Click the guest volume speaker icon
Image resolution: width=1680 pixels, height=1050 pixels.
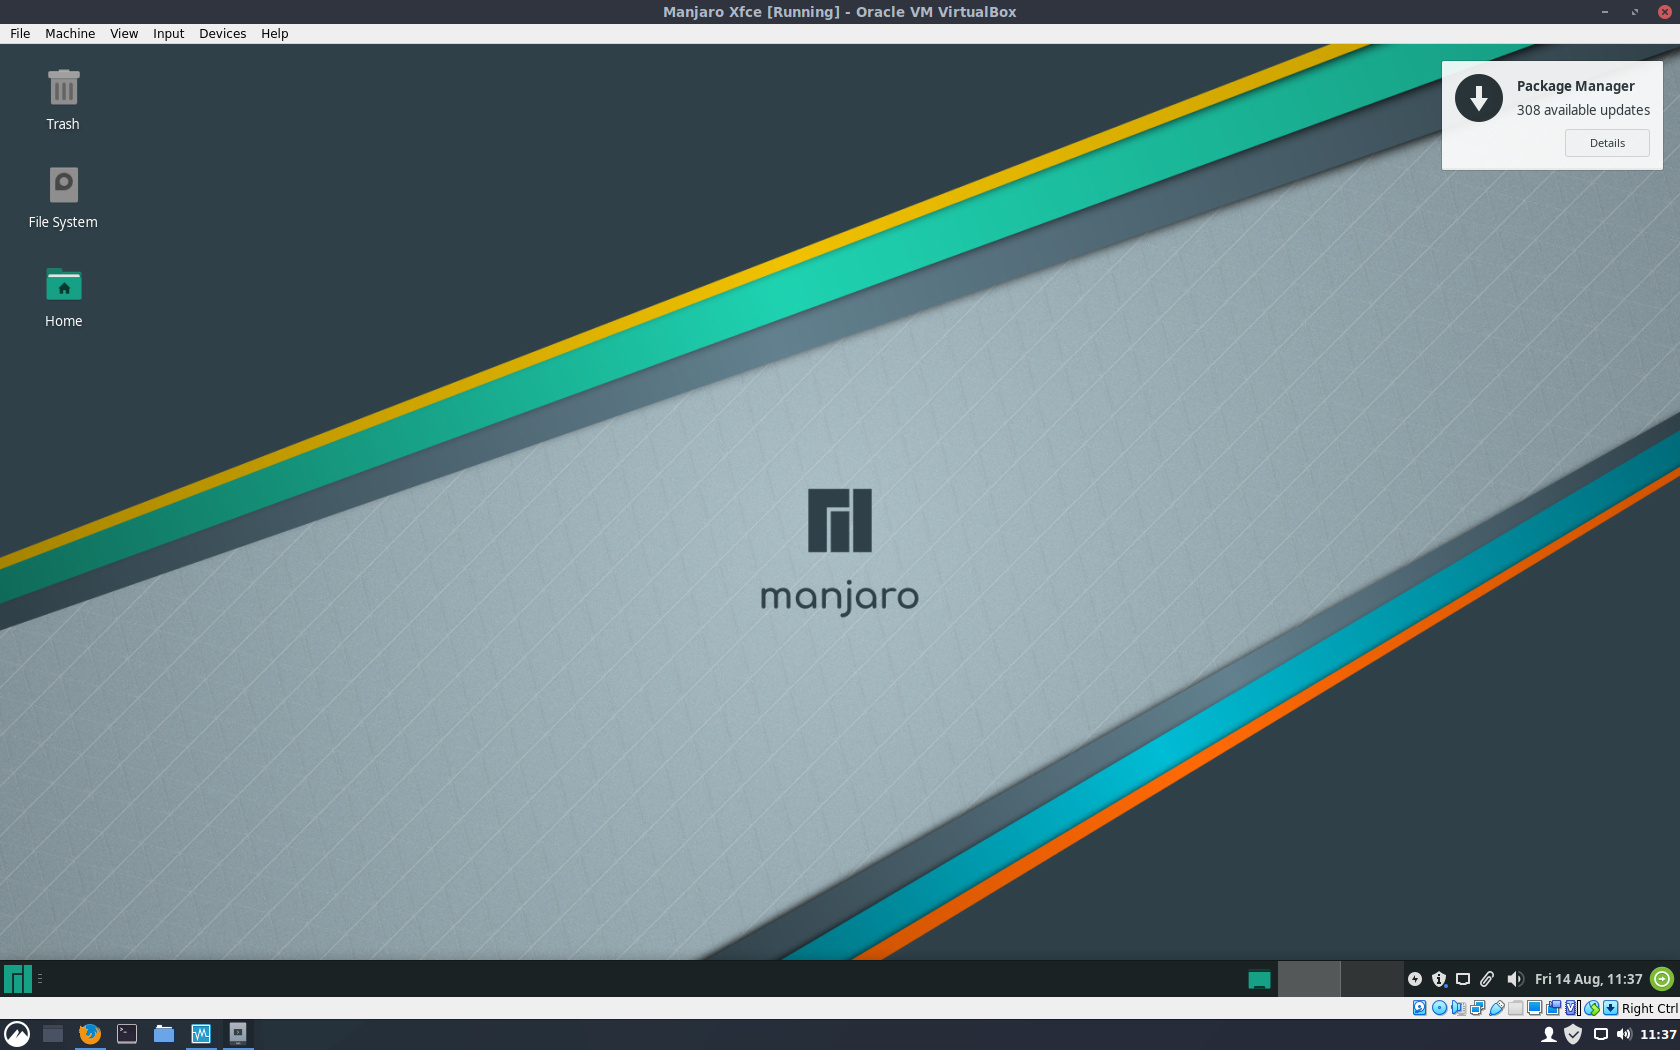1515,979
